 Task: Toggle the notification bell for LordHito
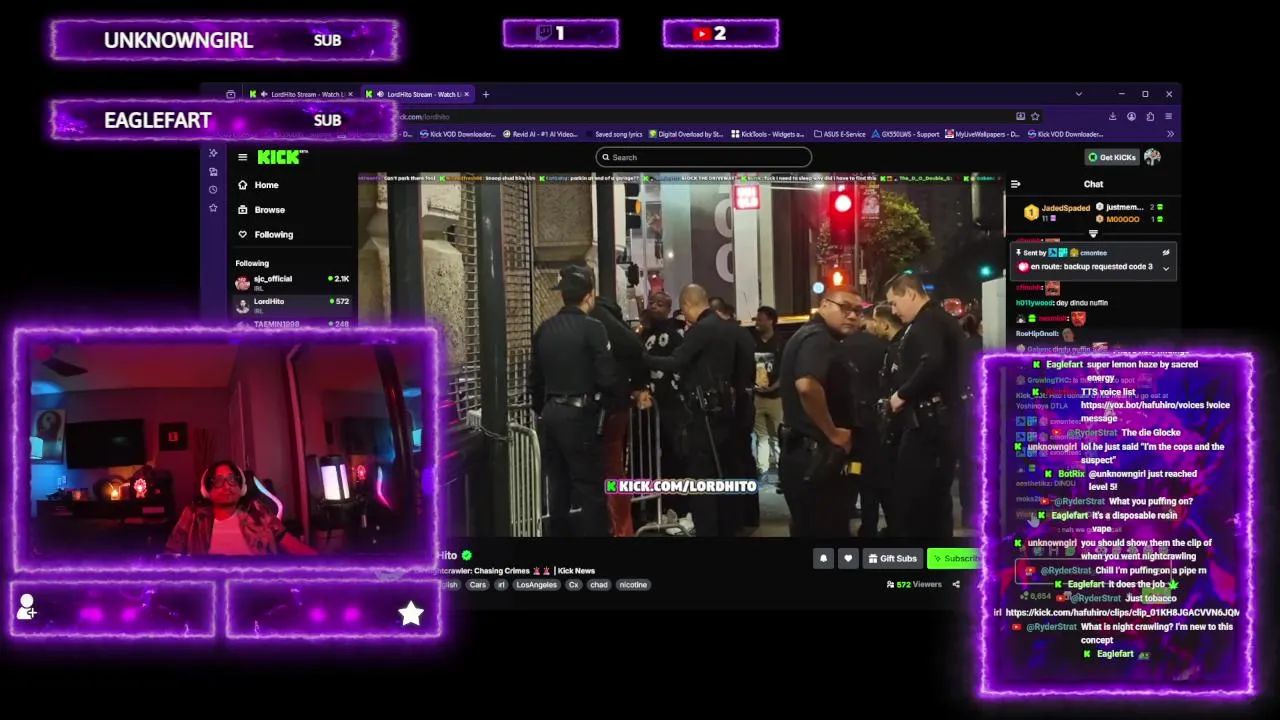click(x=823, y=558)
